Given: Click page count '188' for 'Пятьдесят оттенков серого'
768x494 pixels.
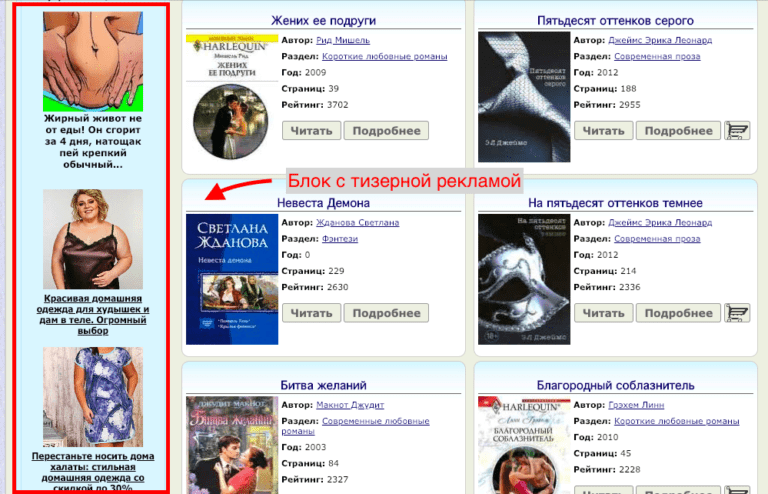Looking at the screenshot, I should click(x=628, y=89).
